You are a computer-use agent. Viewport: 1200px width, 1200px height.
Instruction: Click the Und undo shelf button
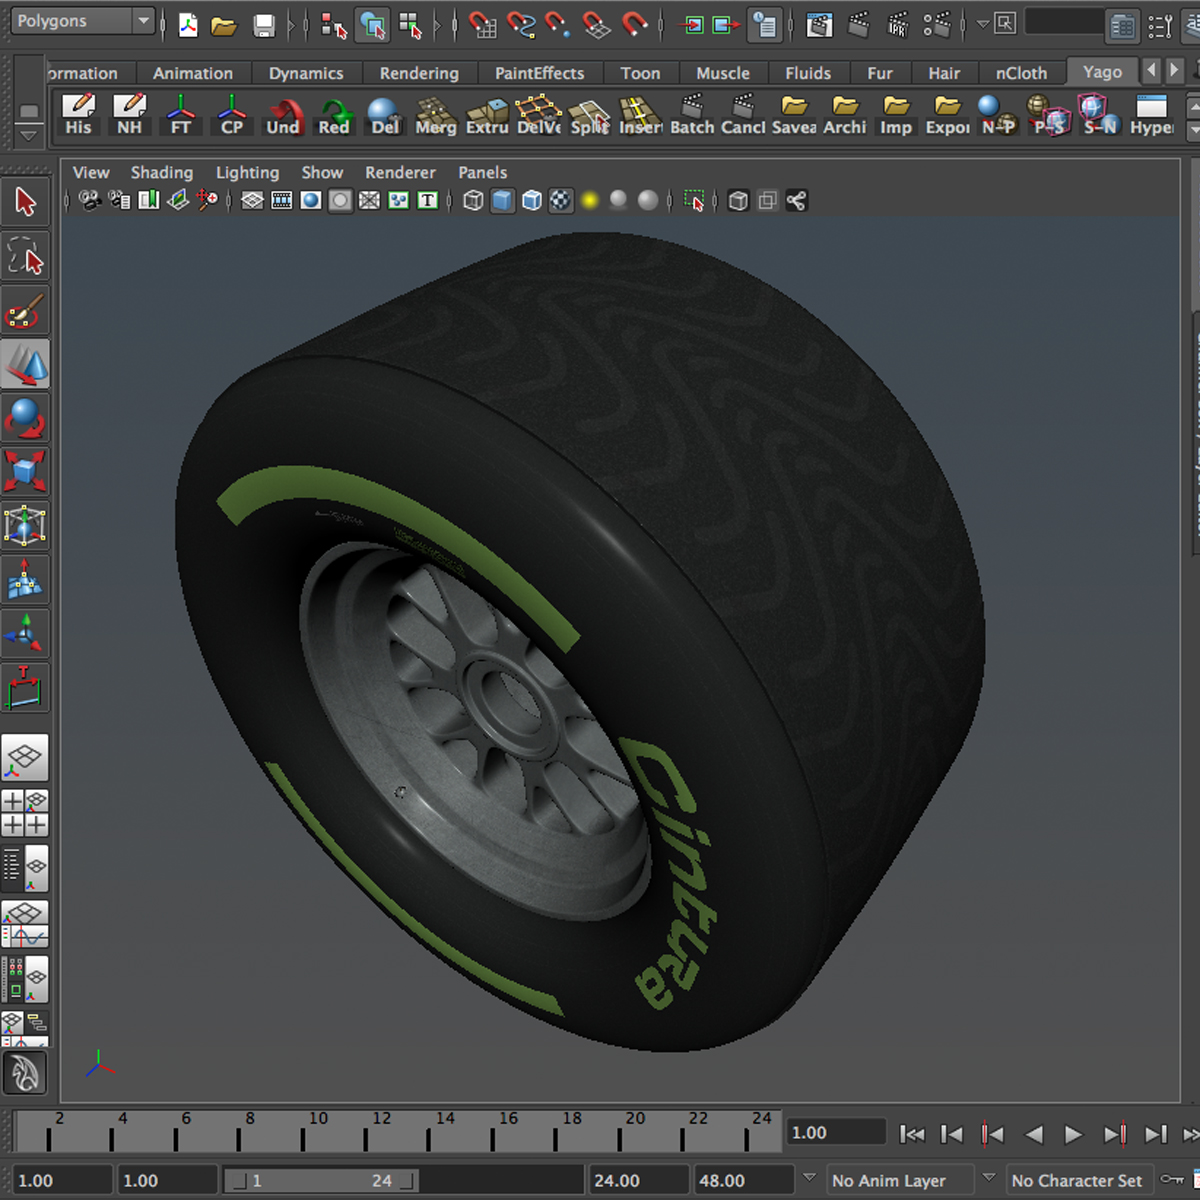[x=283, y=115]
